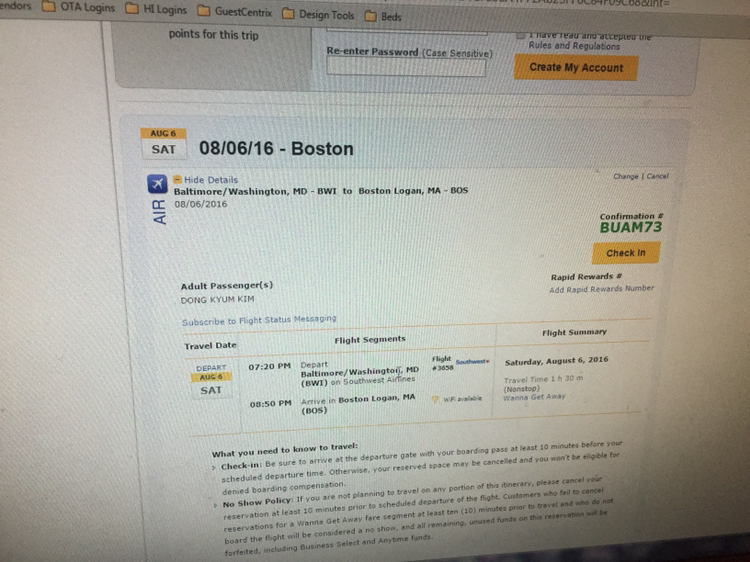This screenshot has height=562, width=750.
Task: Open the HI Logins bookmark folder
Action: [156, 10]
